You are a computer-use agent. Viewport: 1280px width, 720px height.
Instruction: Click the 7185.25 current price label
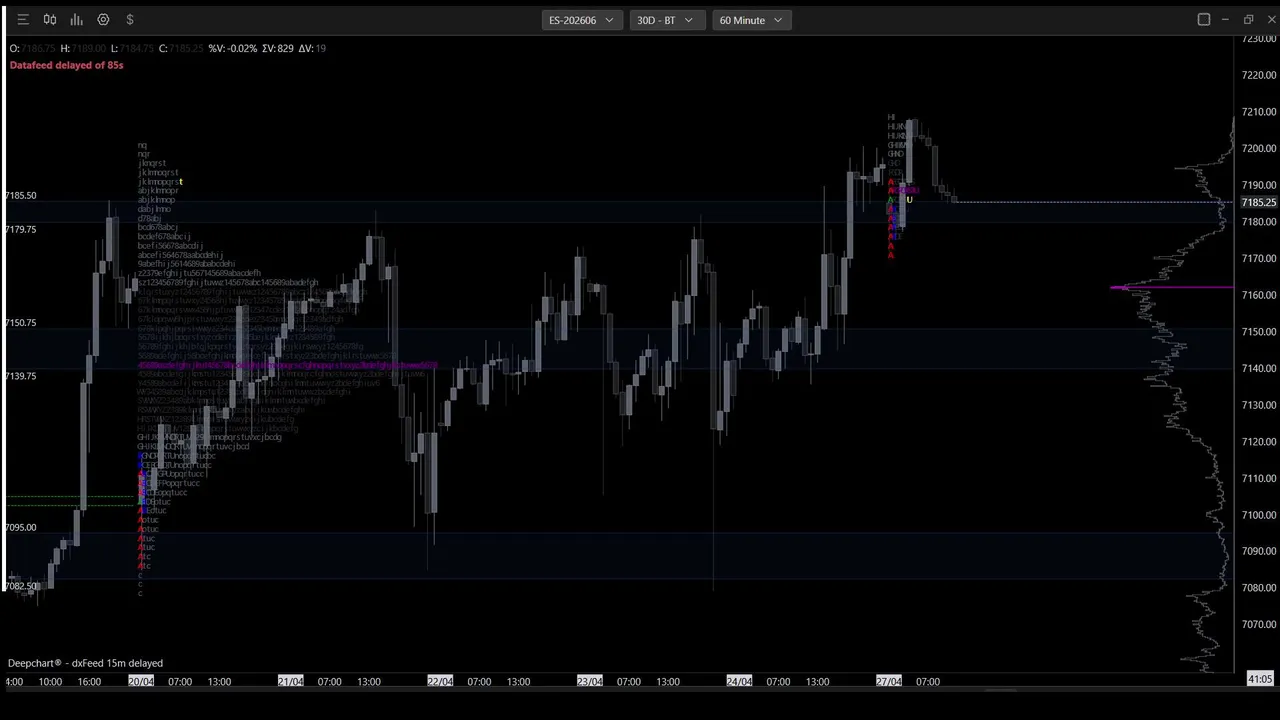click(x=1259, y=203)
